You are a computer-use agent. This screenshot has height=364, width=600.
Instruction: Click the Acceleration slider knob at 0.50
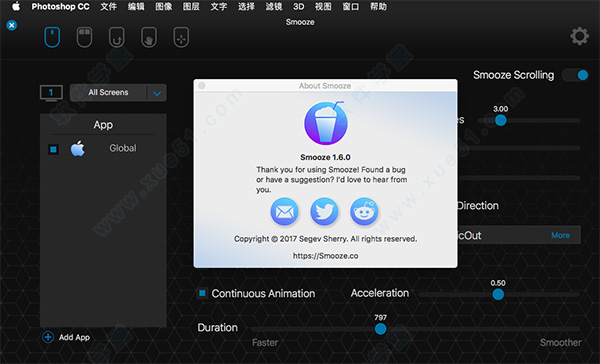[498, 294]
